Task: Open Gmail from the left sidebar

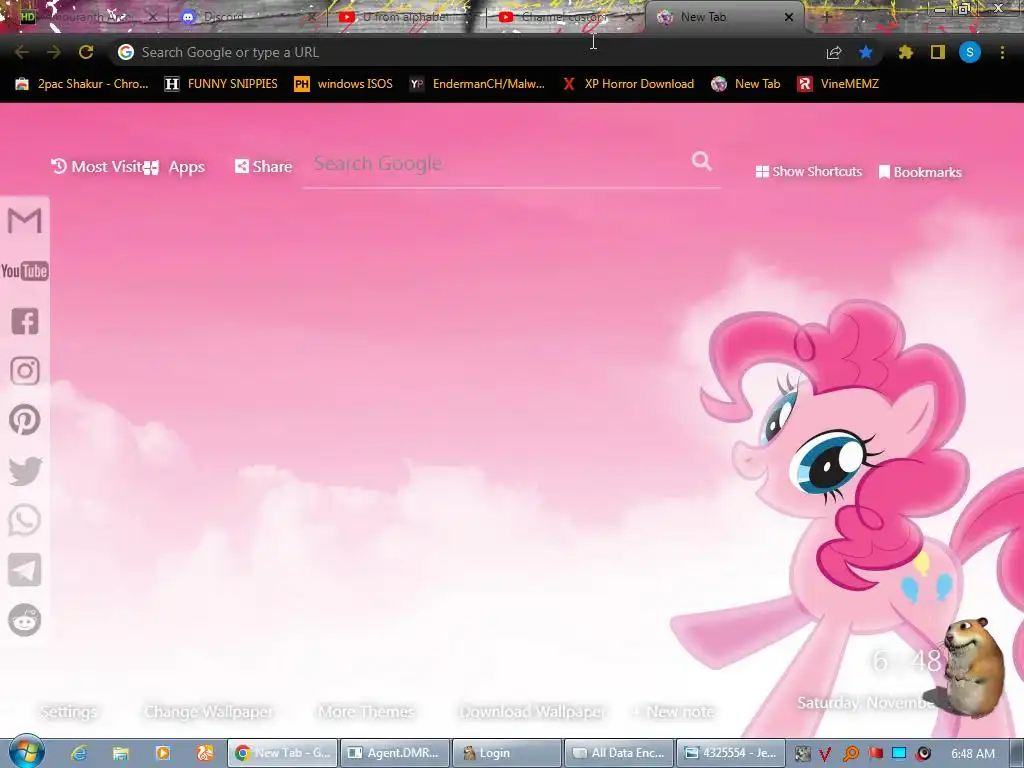Action: tap(25, 221)
